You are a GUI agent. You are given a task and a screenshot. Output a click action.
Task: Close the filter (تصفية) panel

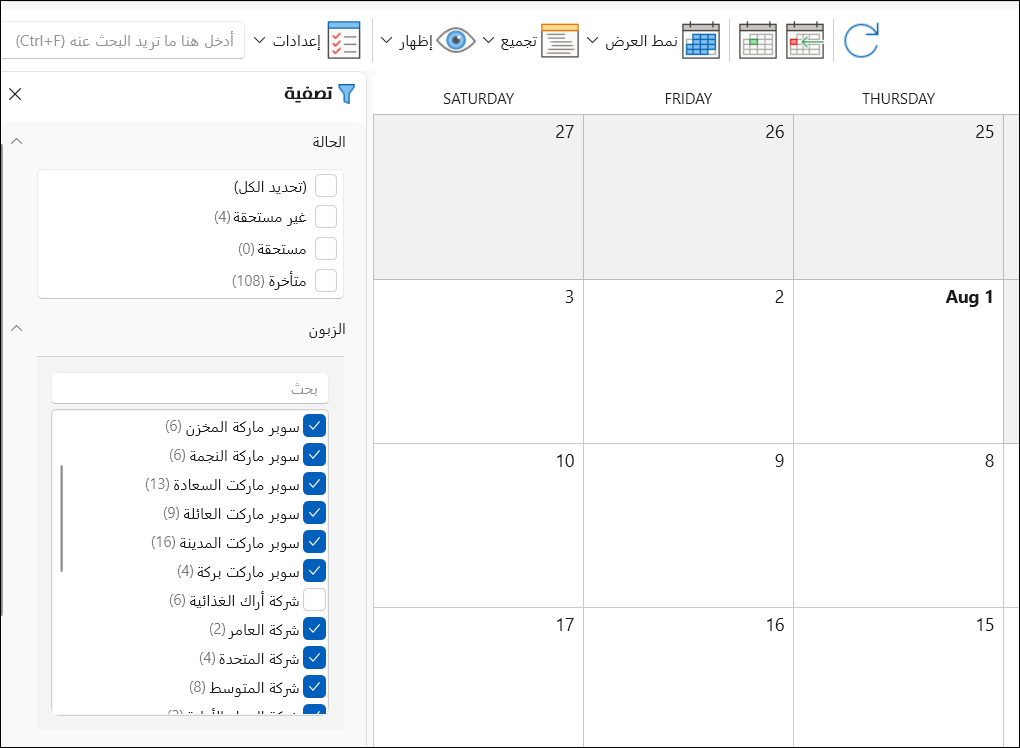pos(15,94)
